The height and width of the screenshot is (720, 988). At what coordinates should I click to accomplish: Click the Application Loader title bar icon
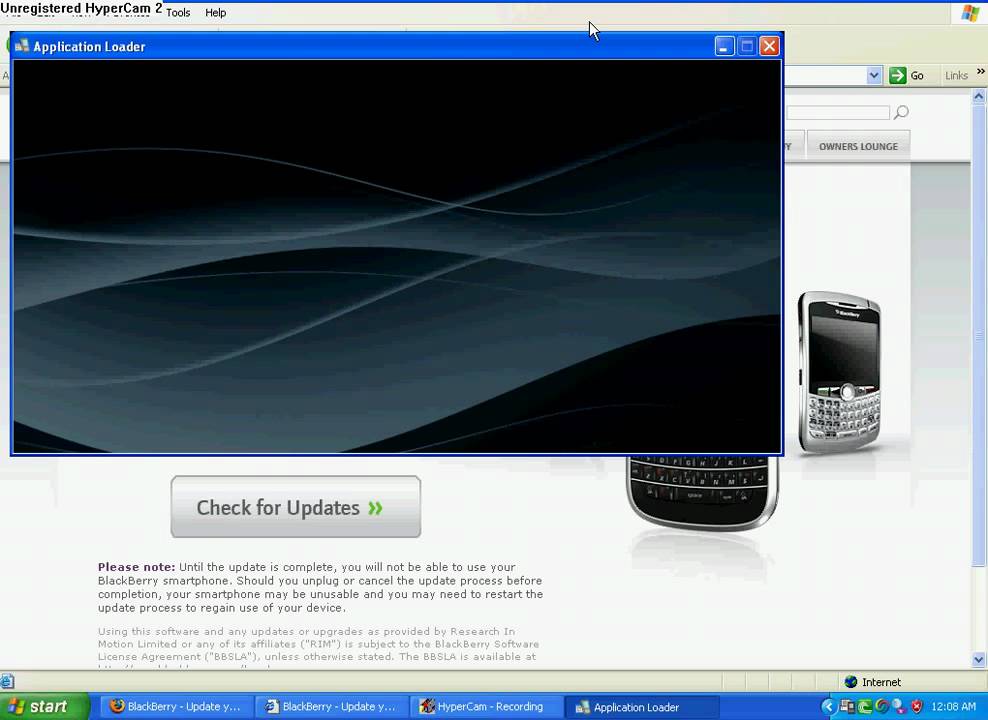(22, 46)
